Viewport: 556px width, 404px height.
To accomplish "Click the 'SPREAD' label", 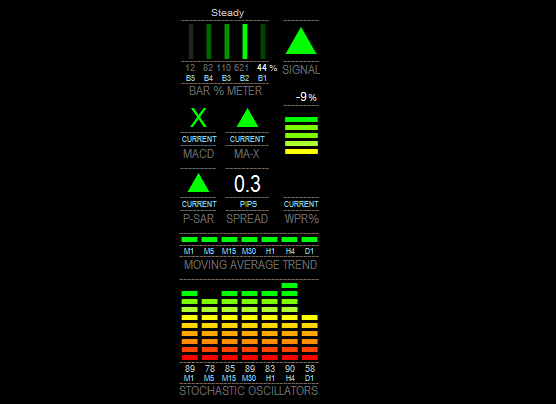I will click(x=247, y=219).
